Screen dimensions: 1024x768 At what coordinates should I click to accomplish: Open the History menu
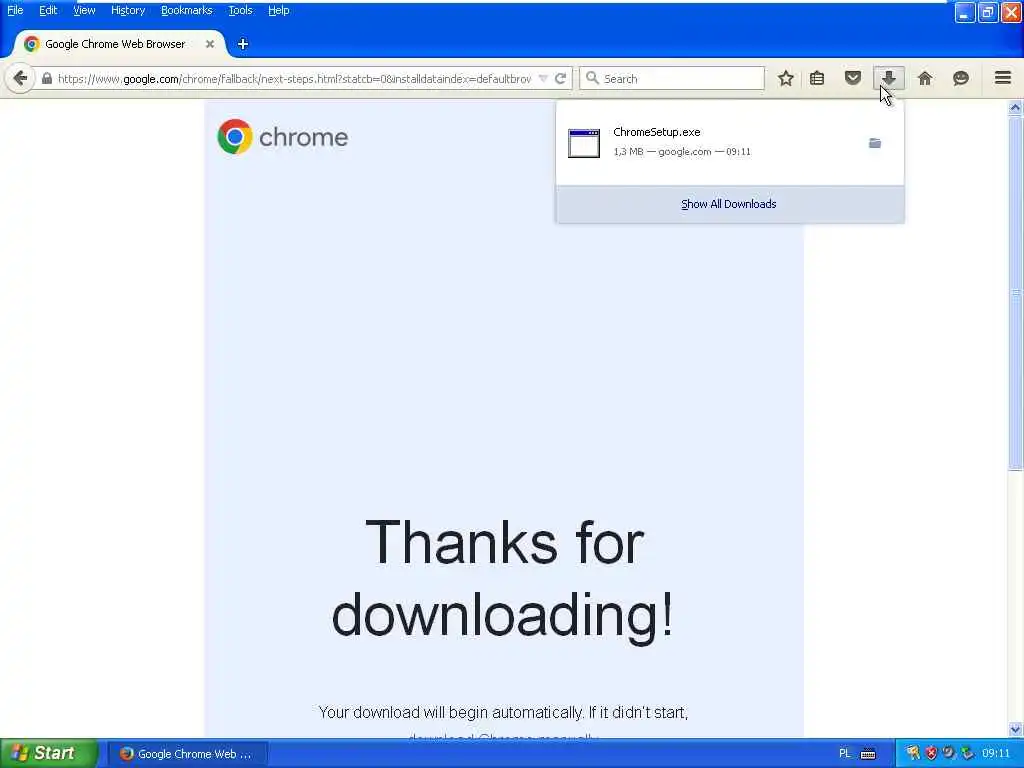pyautogui.click(x=128, y=10)
